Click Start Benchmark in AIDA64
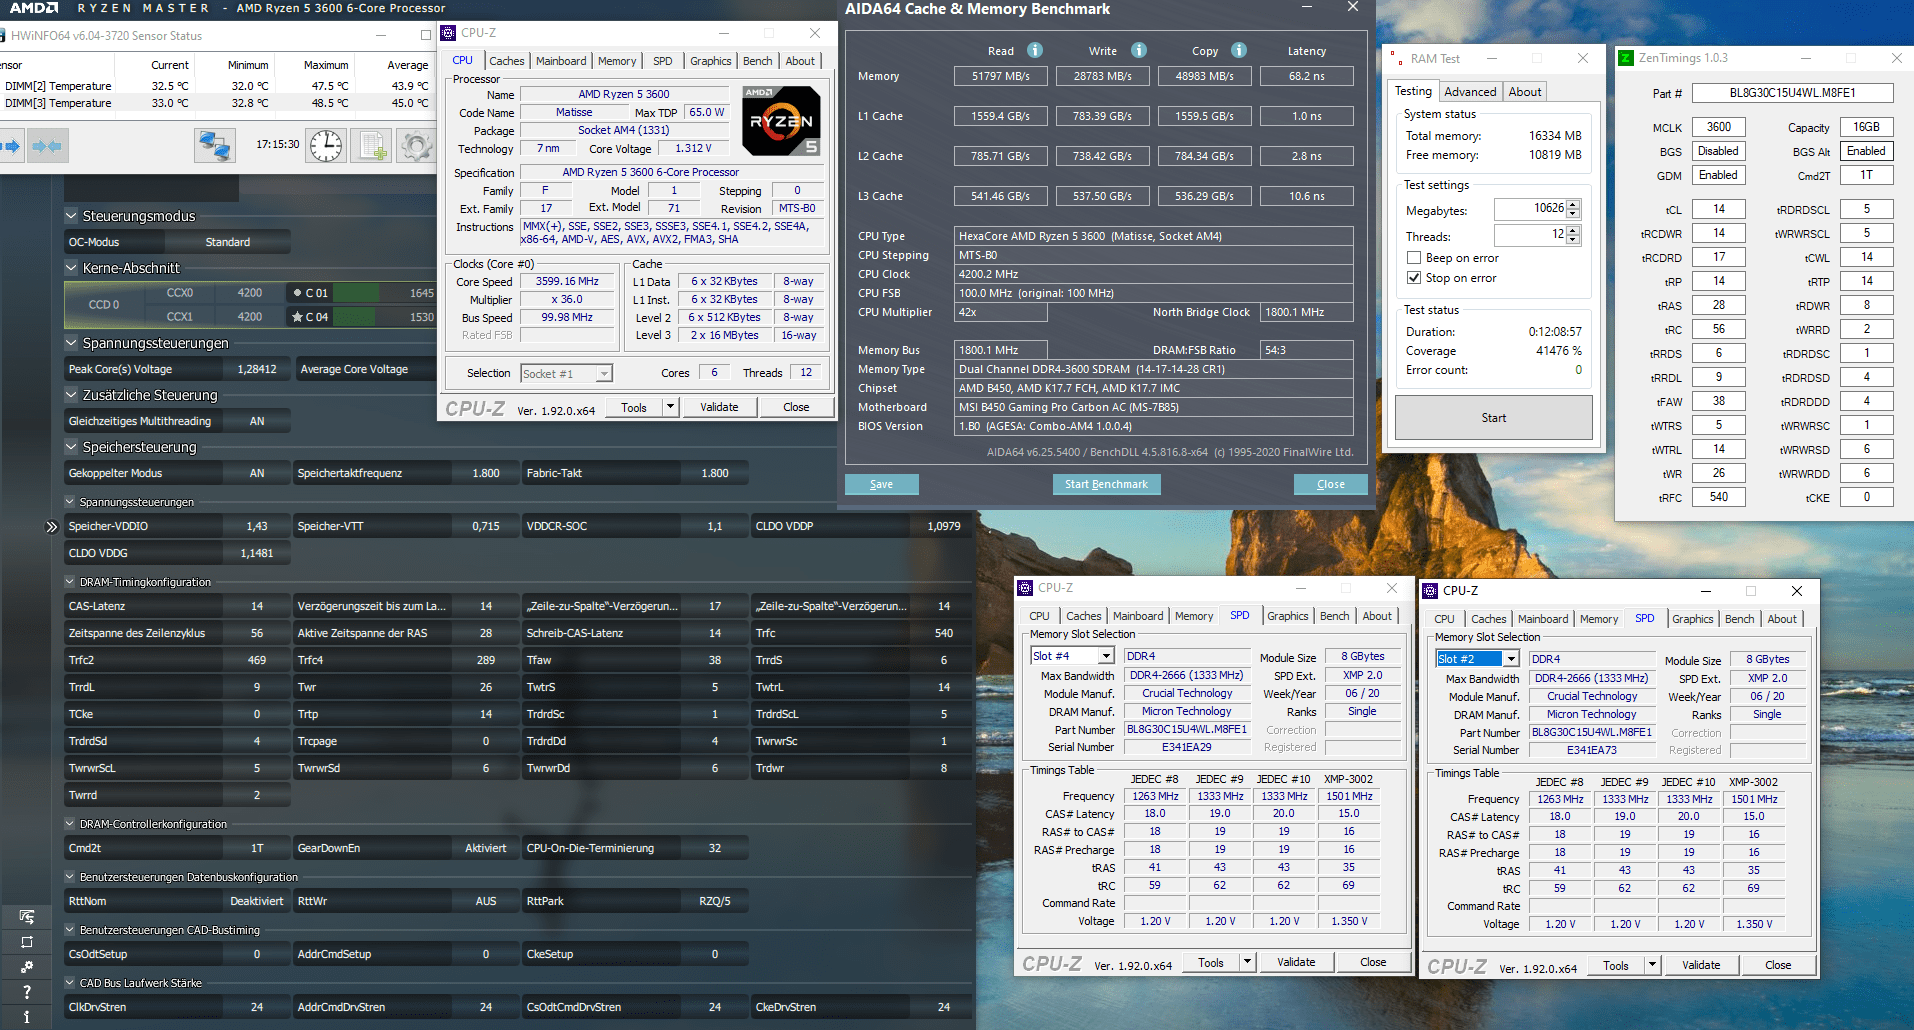1914x1030 pixels. pos(1106,484)
